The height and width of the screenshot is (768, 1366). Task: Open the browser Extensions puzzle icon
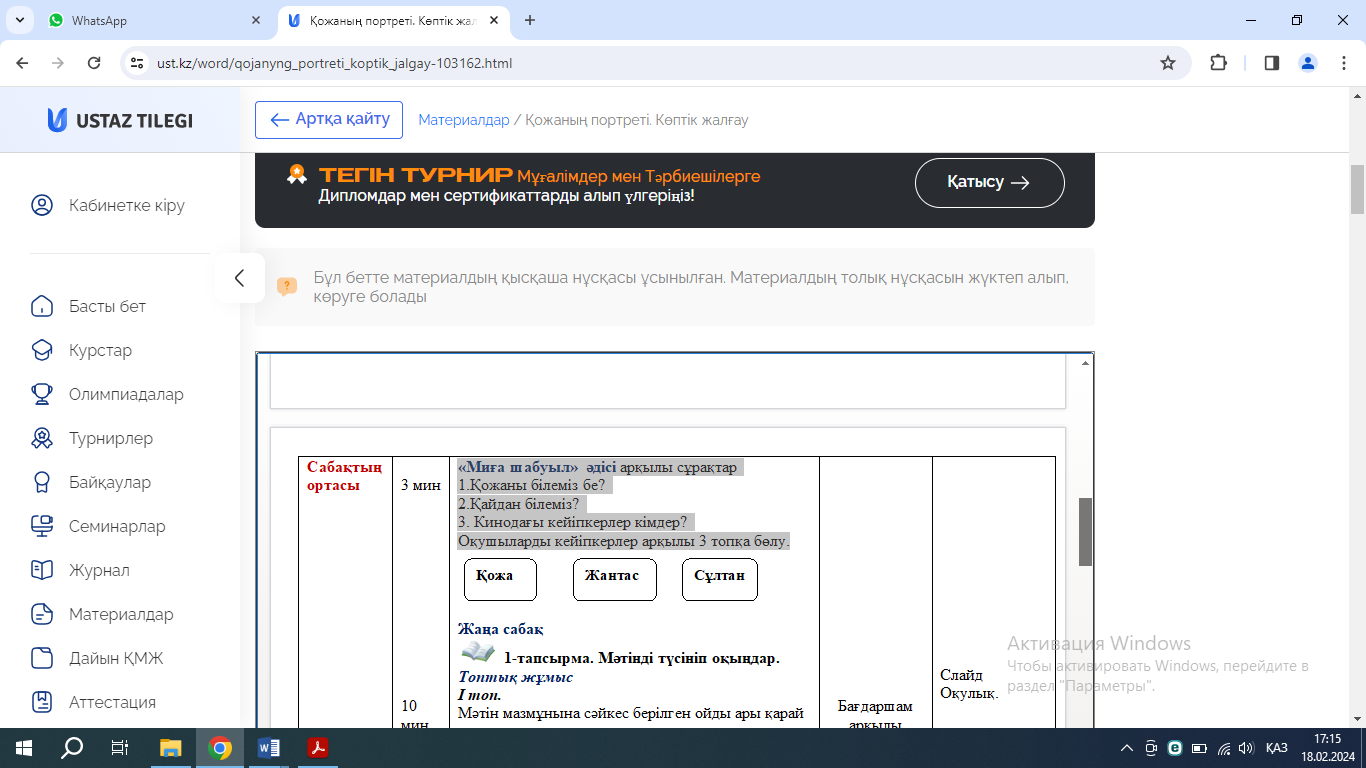coord(1218,63)
